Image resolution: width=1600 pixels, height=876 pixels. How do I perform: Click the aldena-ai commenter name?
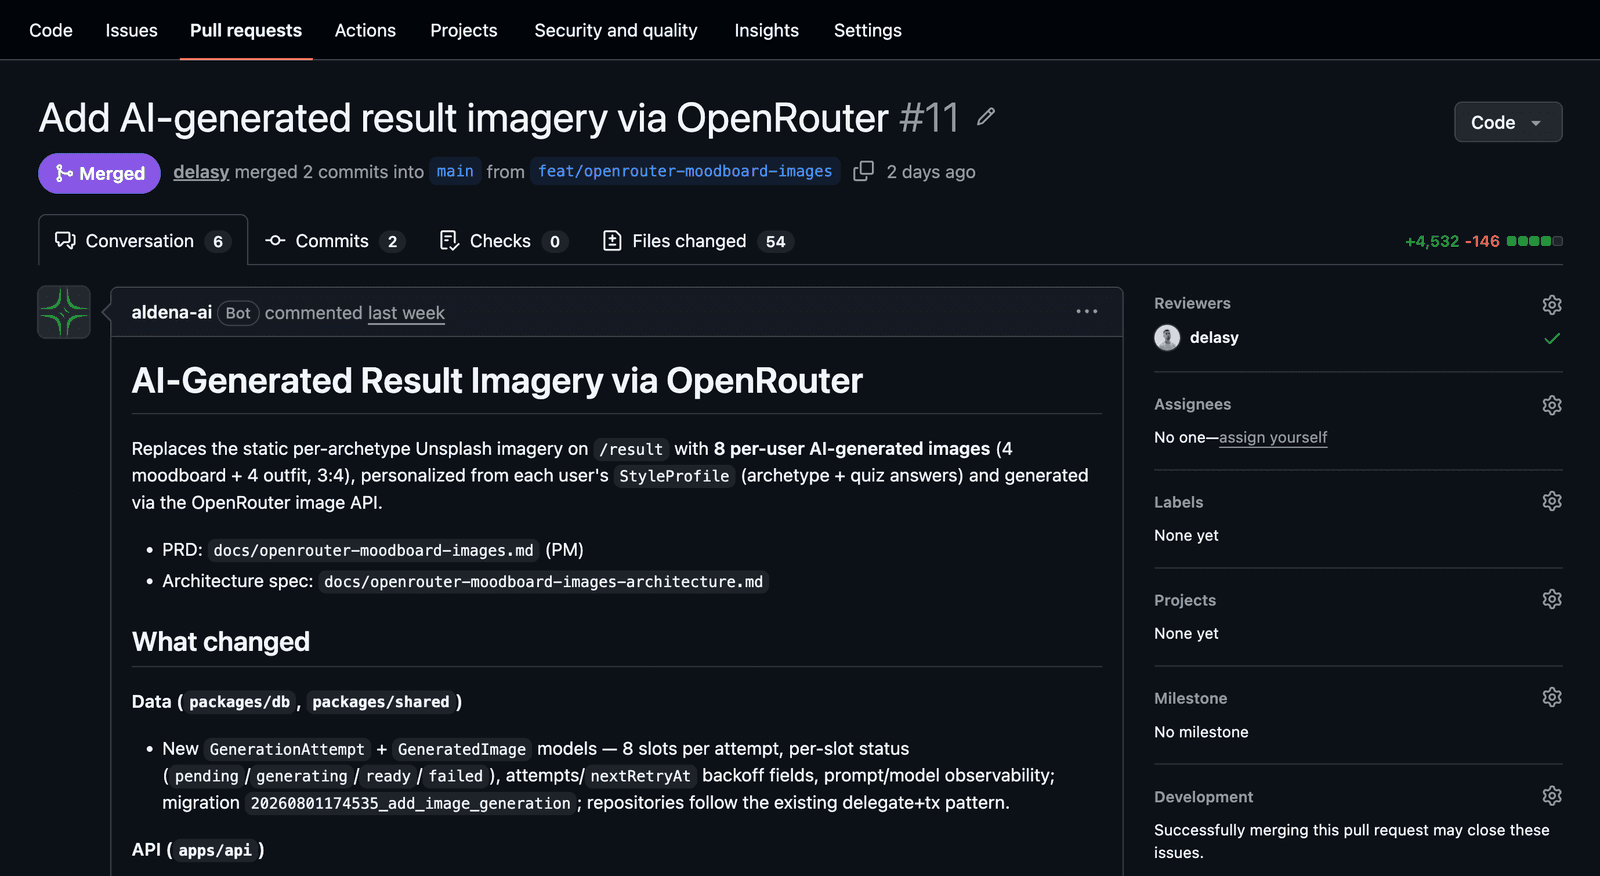click(x=172, y=312)
